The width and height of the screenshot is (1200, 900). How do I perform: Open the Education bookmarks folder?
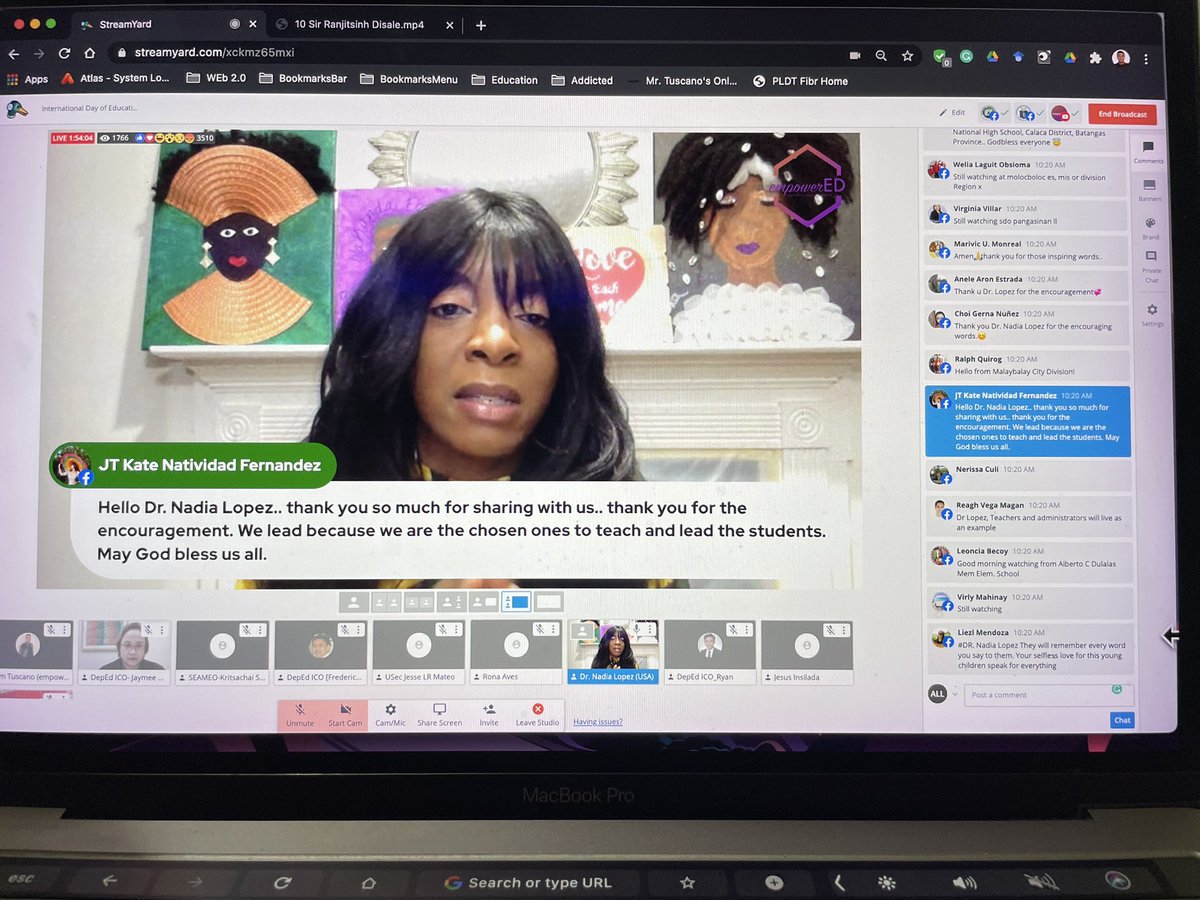[505, 80]
